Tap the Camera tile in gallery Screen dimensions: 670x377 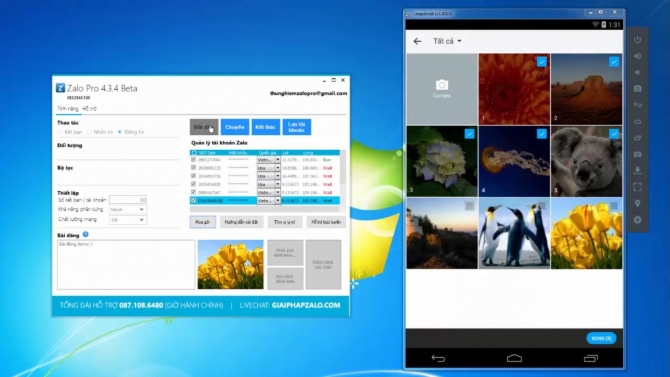pos(442,89)
